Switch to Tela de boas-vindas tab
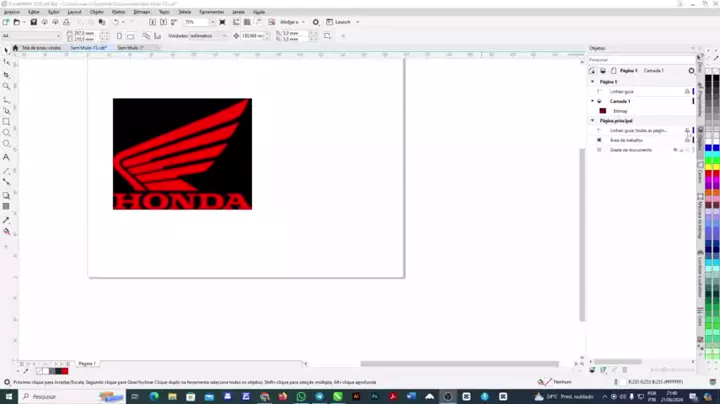 [x=41, y=47]
